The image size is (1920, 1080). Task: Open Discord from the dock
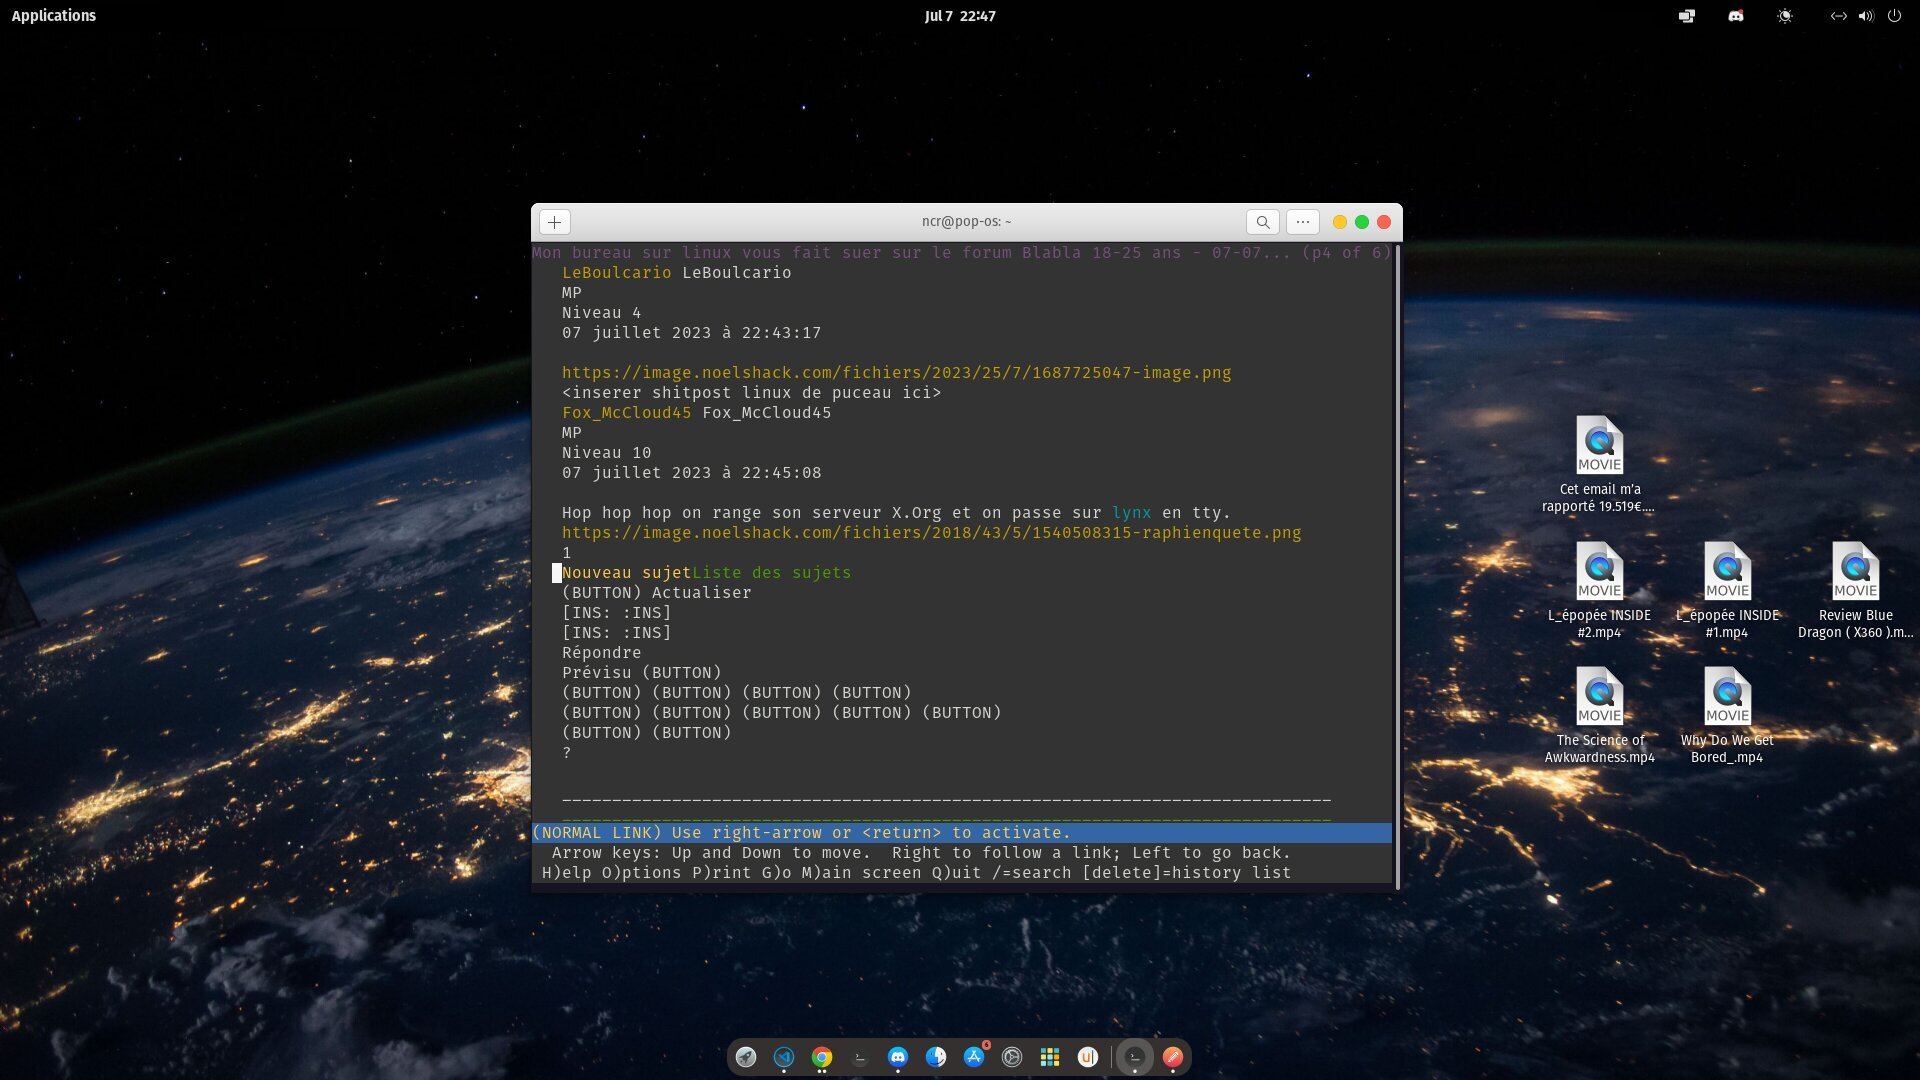[898, 1057]
